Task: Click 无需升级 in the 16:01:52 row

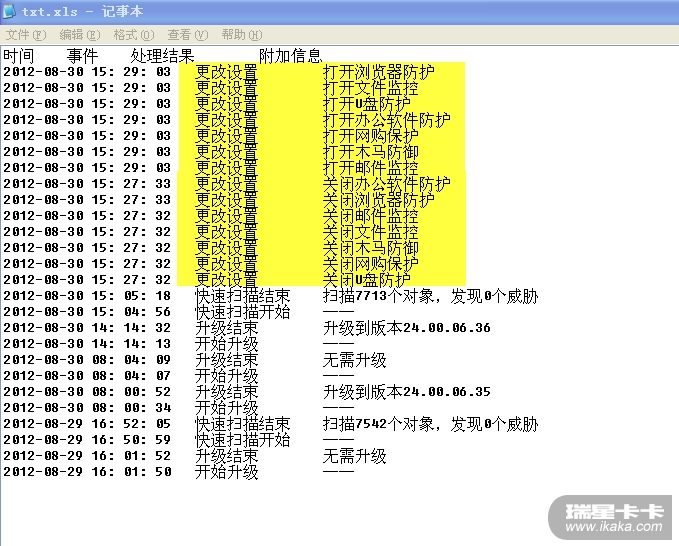Action: (355, 456)
